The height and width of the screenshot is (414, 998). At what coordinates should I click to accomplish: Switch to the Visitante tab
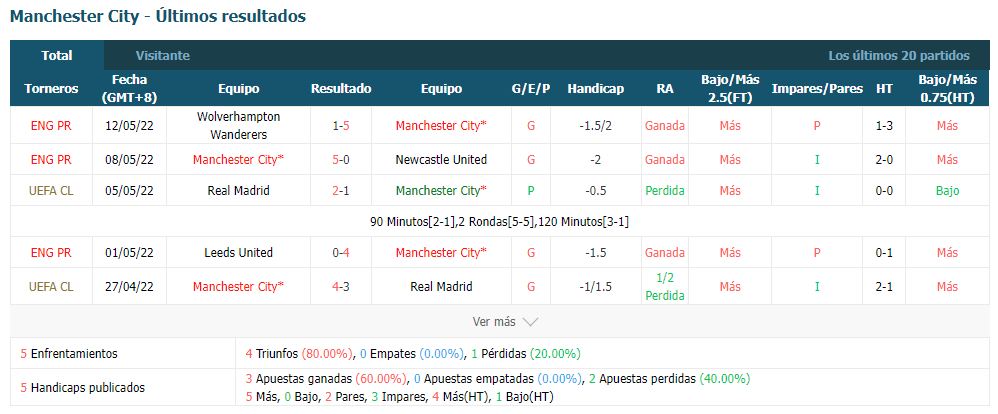(162, 55)
